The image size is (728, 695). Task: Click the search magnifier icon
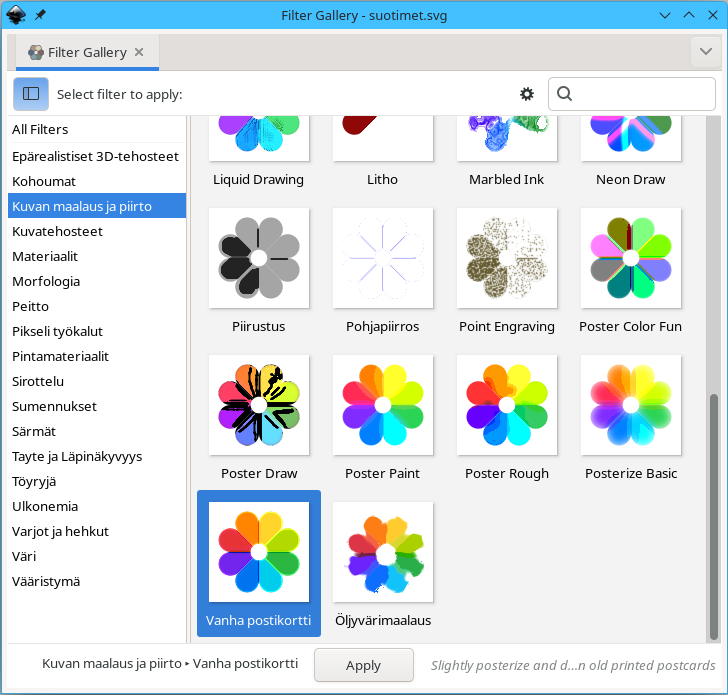(564, 94)
